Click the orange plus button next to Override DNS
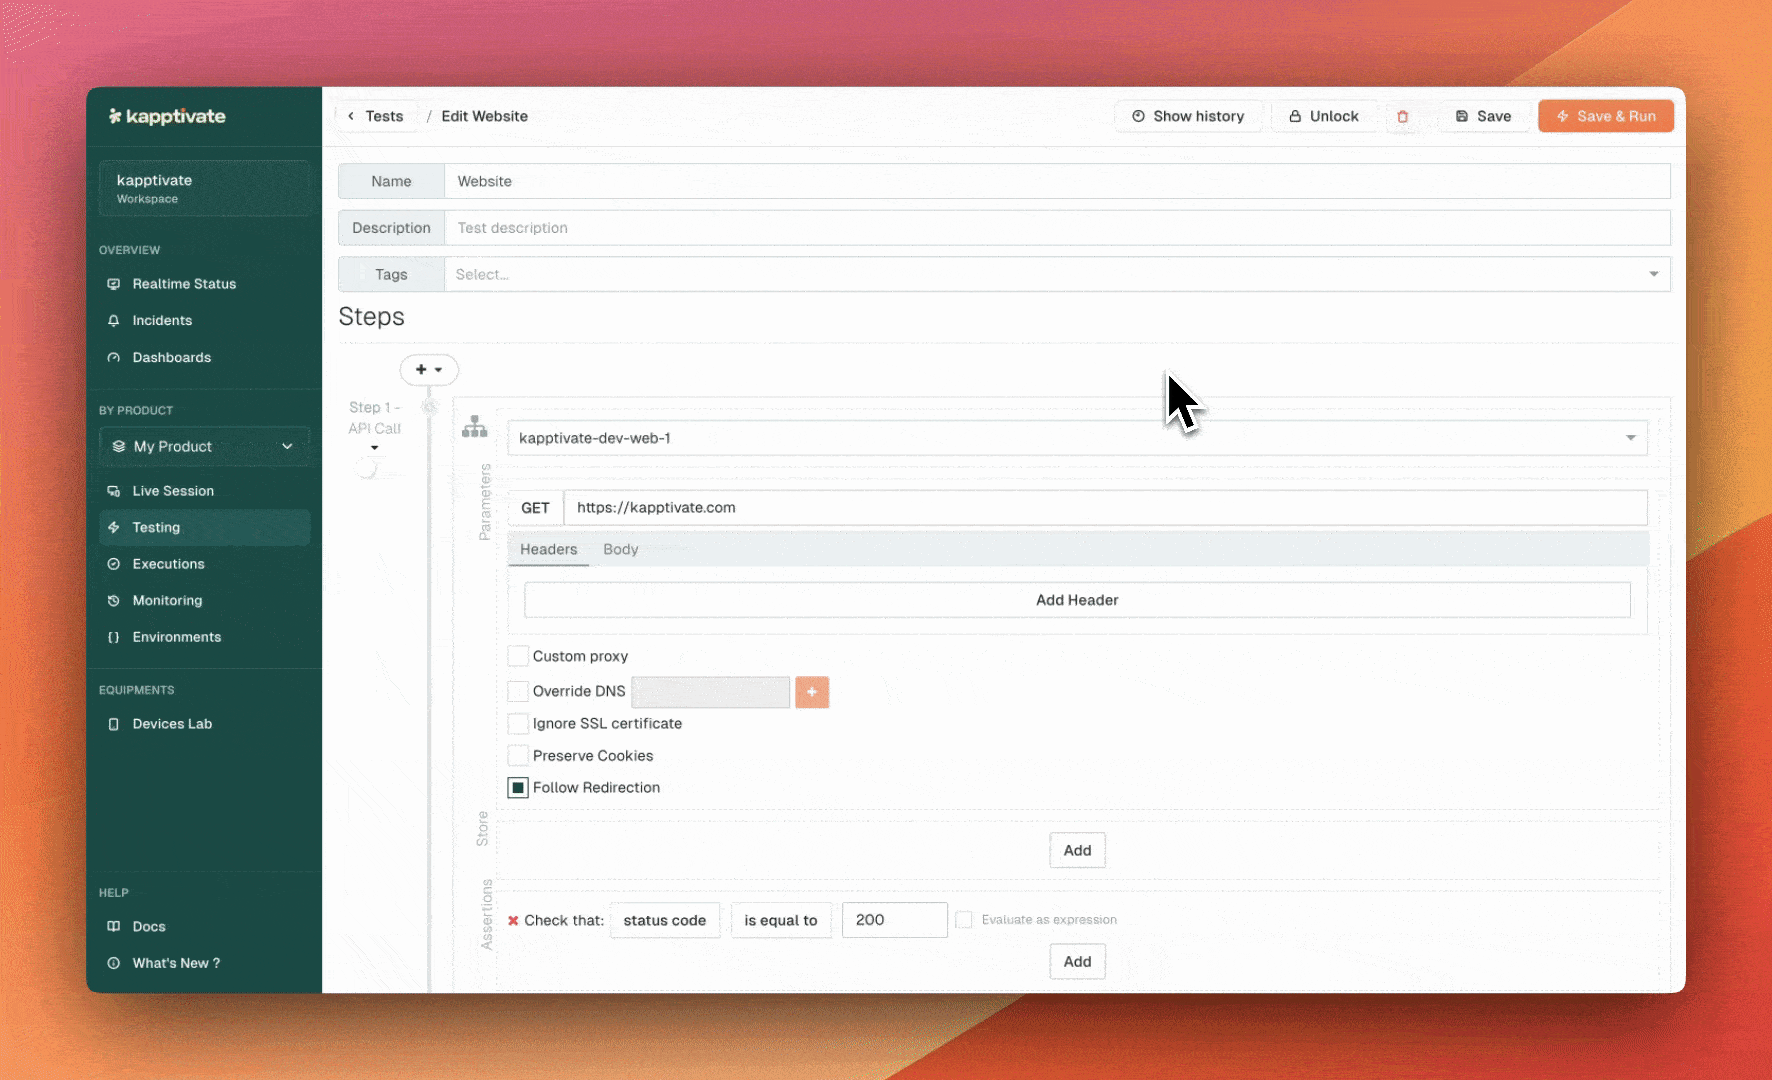 coord(811,692)
